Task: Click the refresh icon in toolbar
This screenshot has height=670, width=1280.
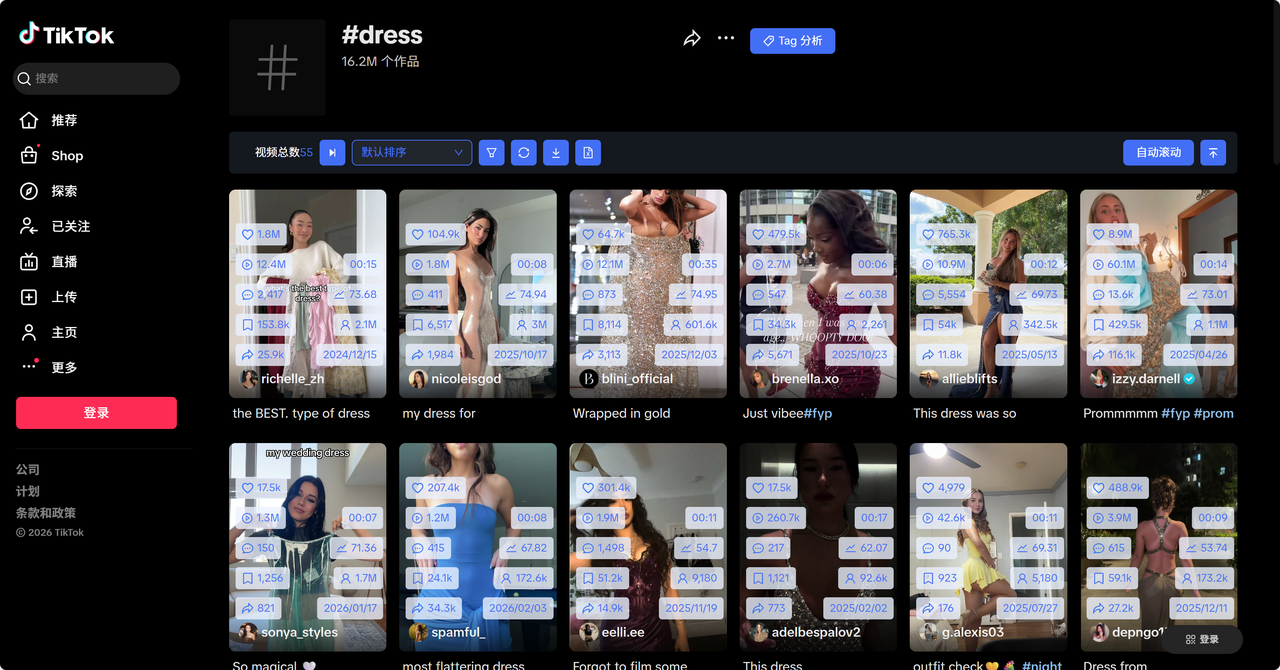Action: pyautogui.click(x=523, y=153)
